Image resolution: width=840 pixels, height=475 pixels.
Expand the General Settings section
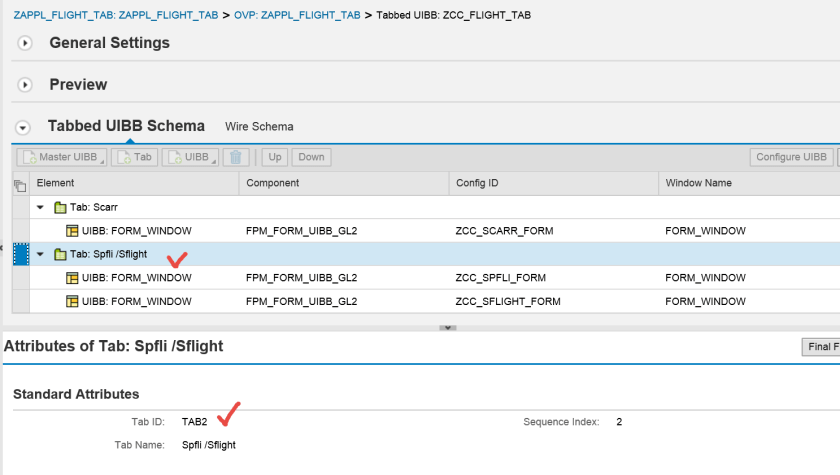26,43
